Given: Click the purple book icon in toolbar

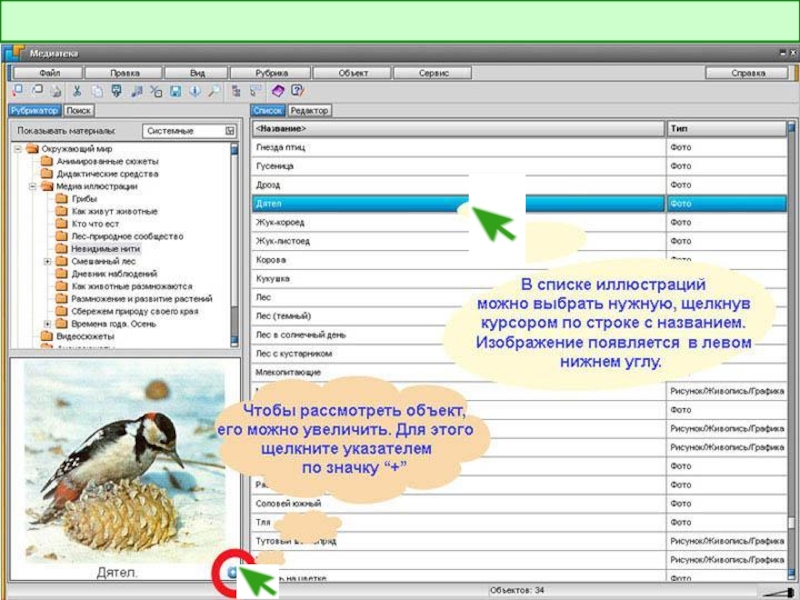Looking at the screenshot, I should [x=278, y=91].
